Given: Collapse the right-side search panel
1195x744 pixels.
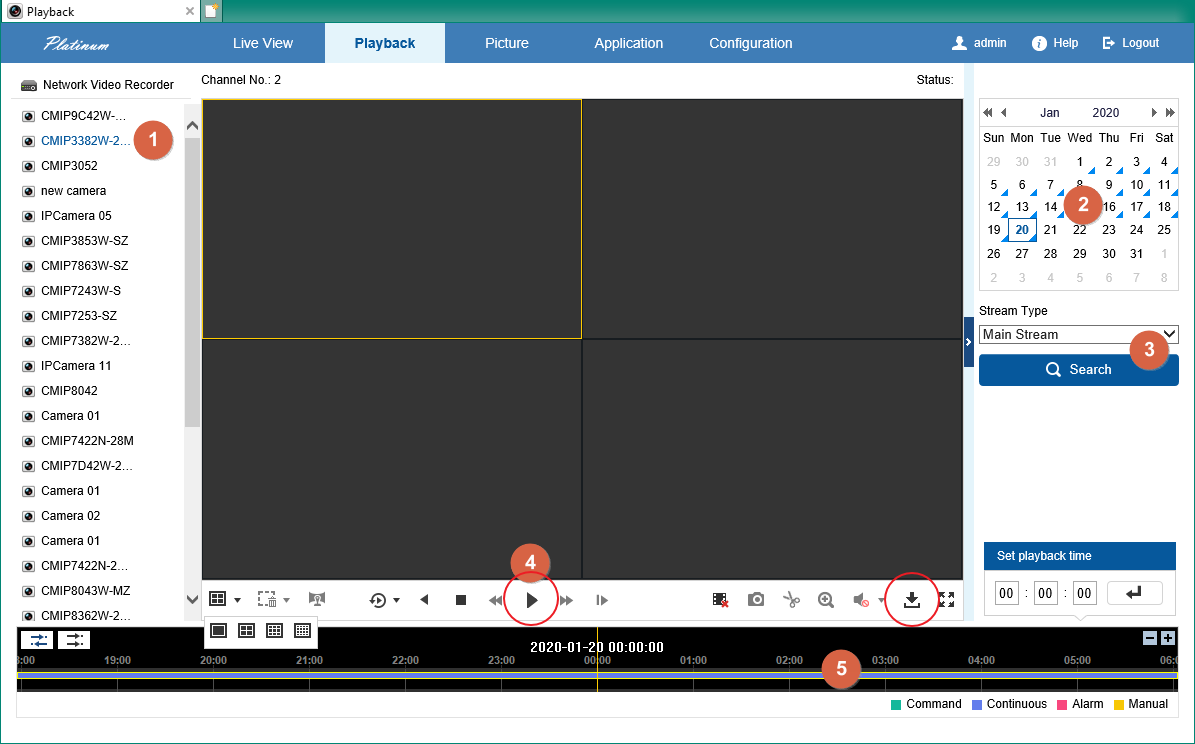Looking at the screenshot, I should point(968,342).
